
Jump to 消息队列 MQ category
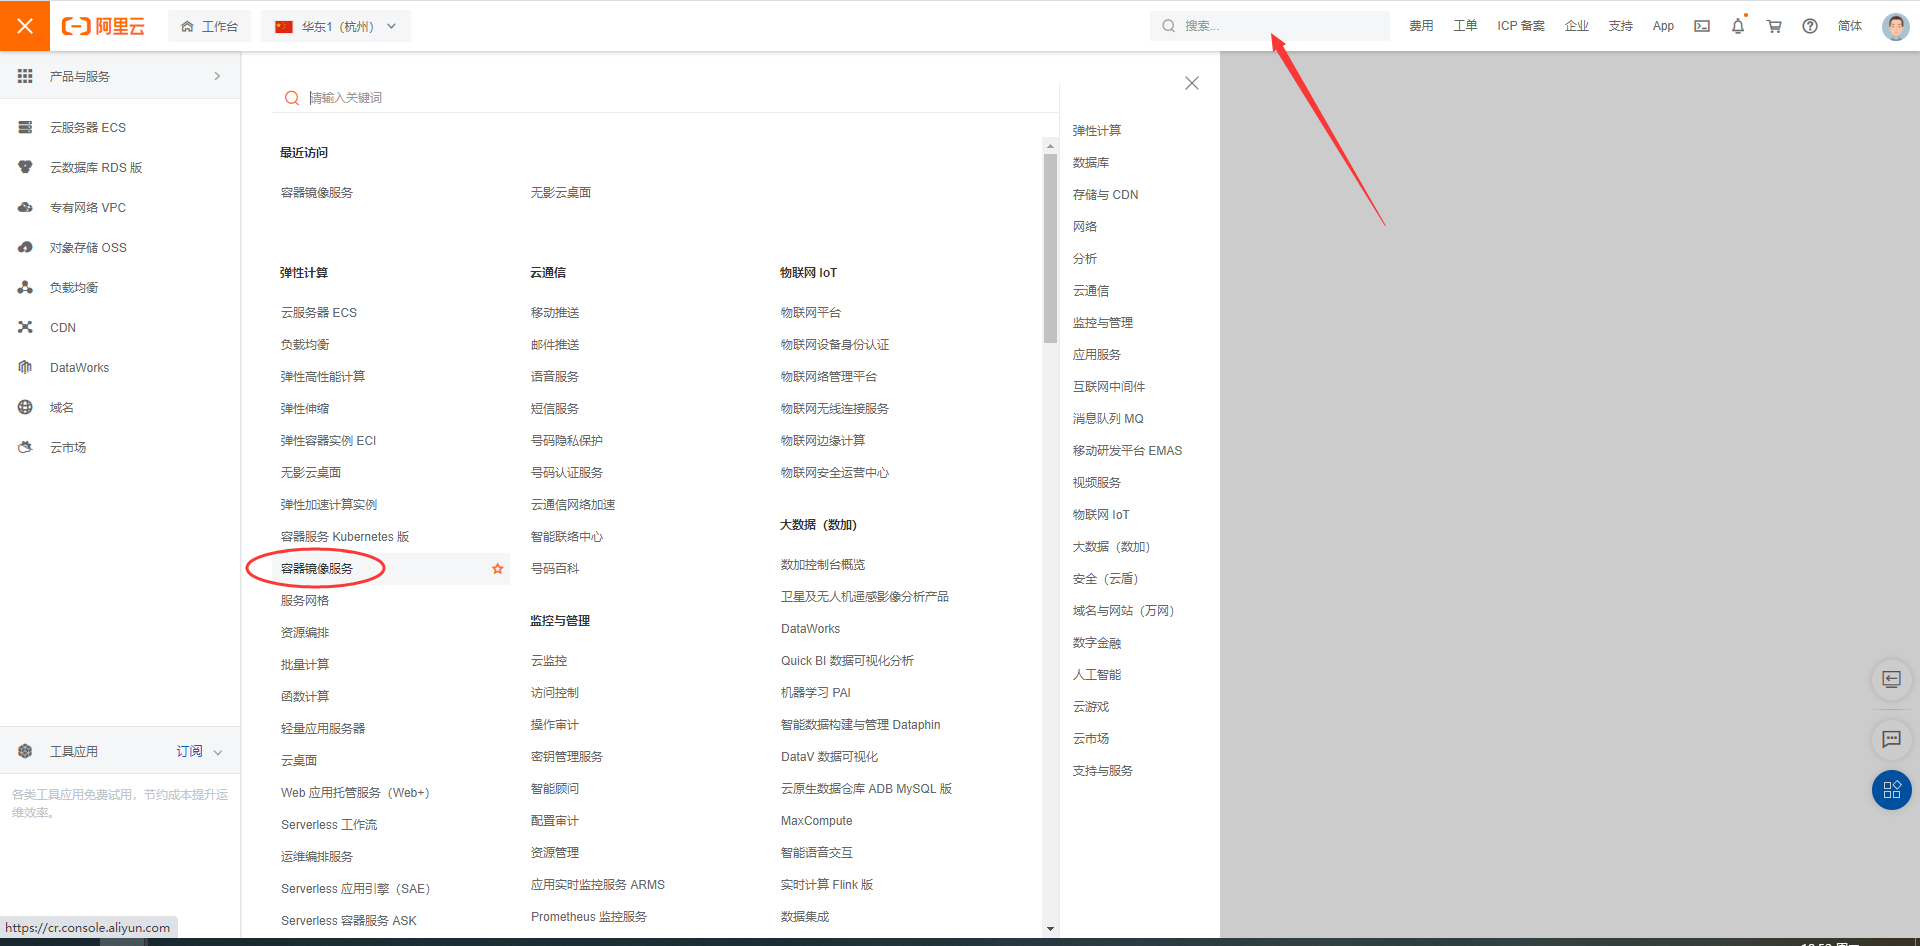(x=1108, y=419)
